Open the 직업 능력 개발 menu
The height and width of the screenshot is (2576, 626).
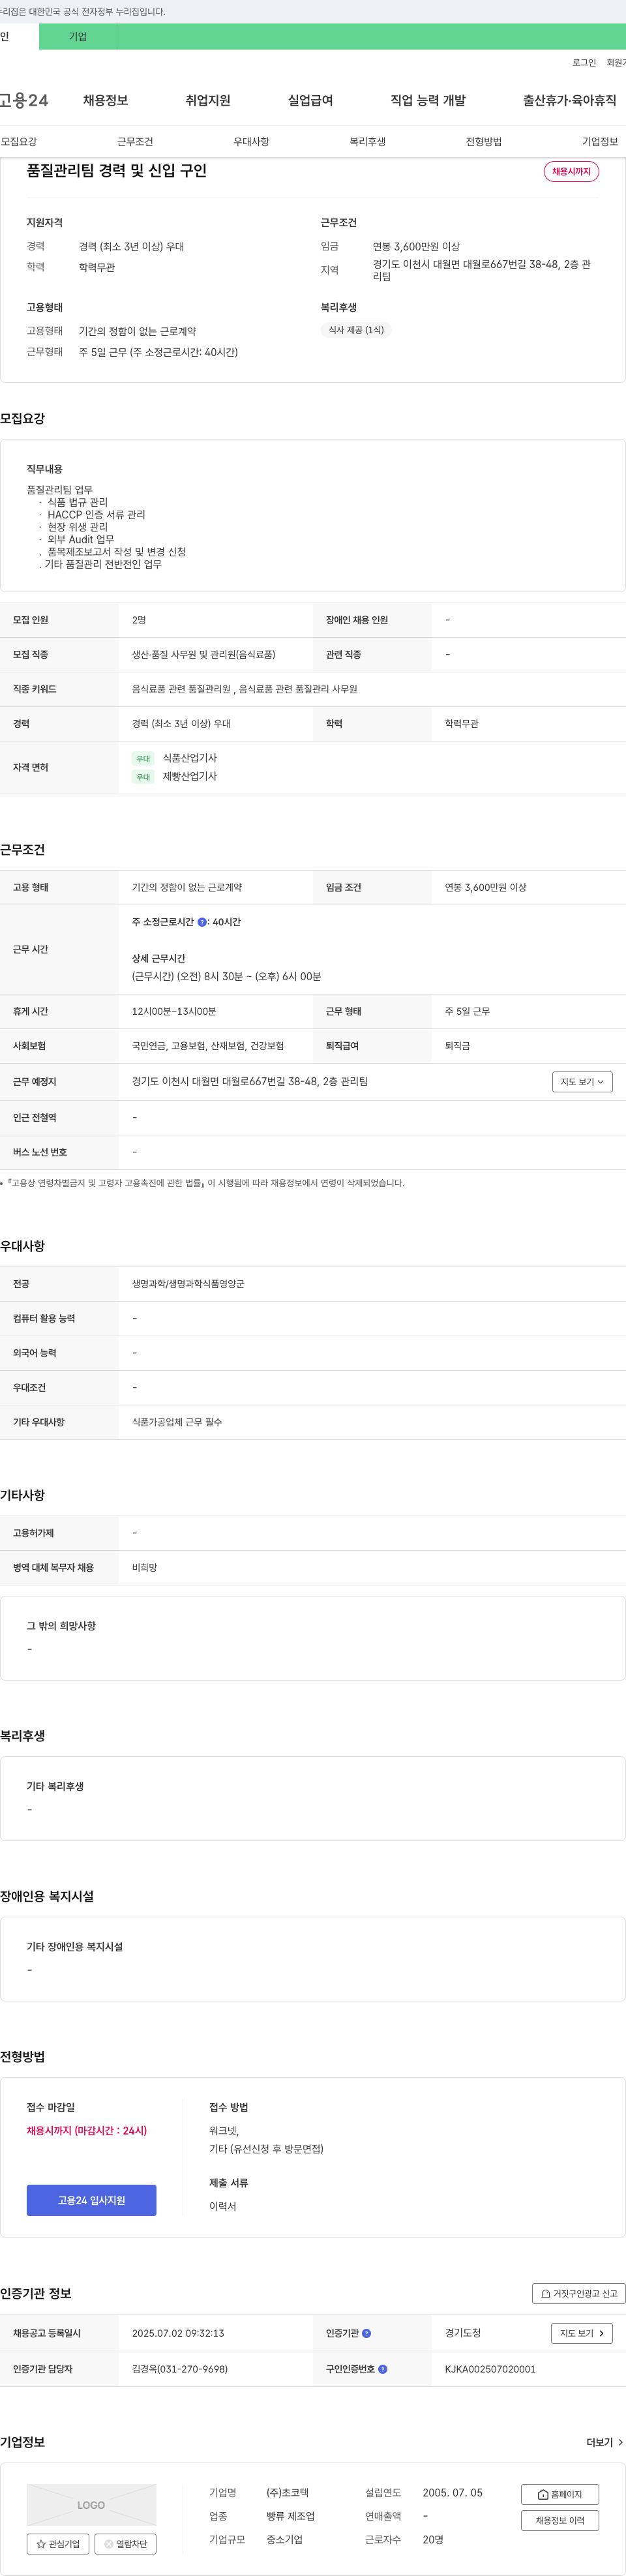tap(428, 100)
